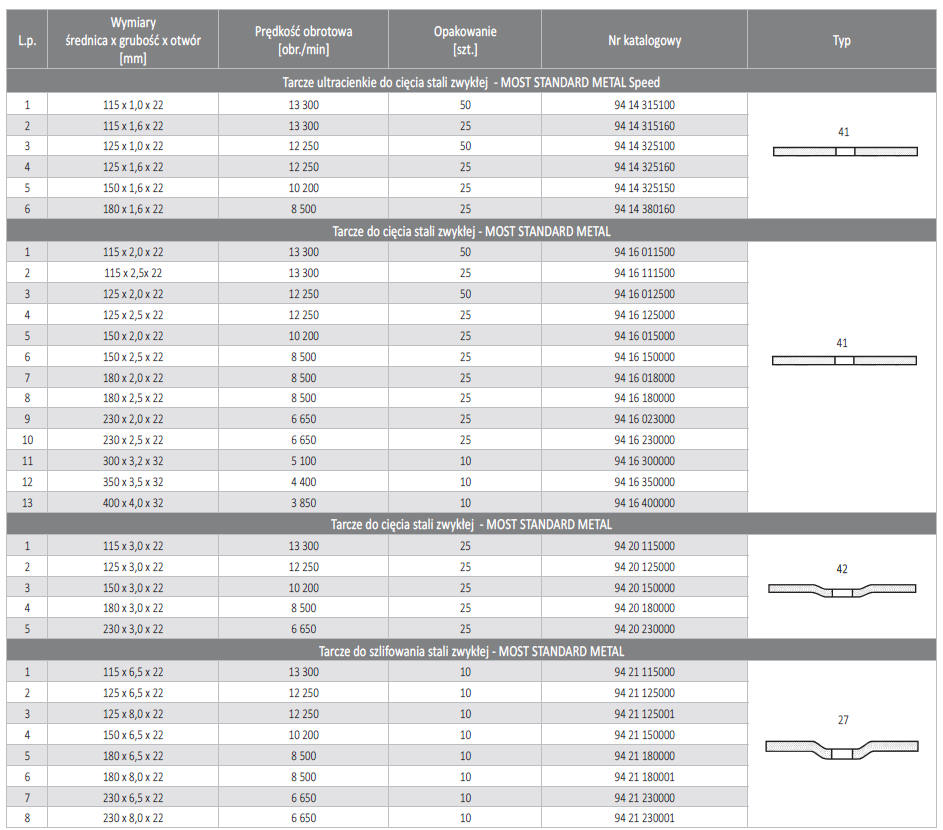
Task: Click dimension cell '180 x 1,6 x 22'
Action: [x=133, y=209]
